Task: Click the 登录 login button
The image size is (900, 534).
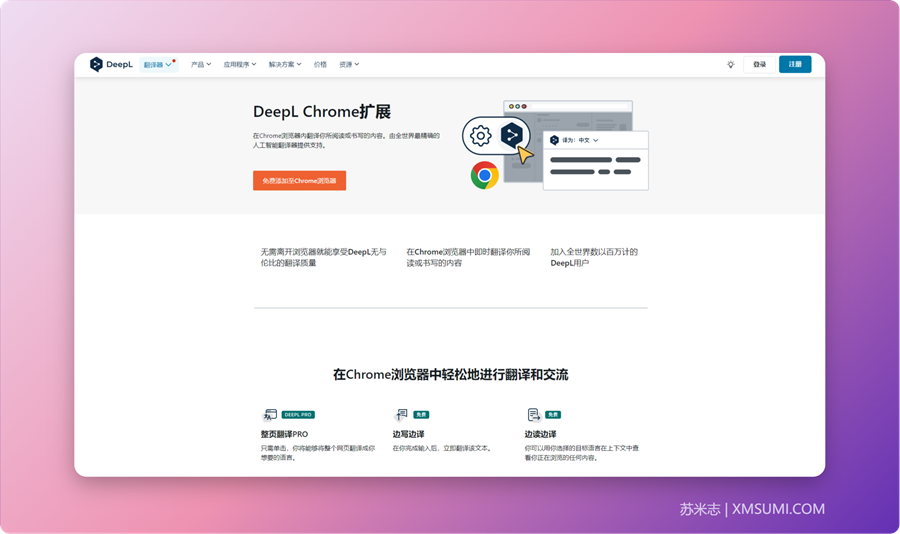Action: (x=759, y=64)
